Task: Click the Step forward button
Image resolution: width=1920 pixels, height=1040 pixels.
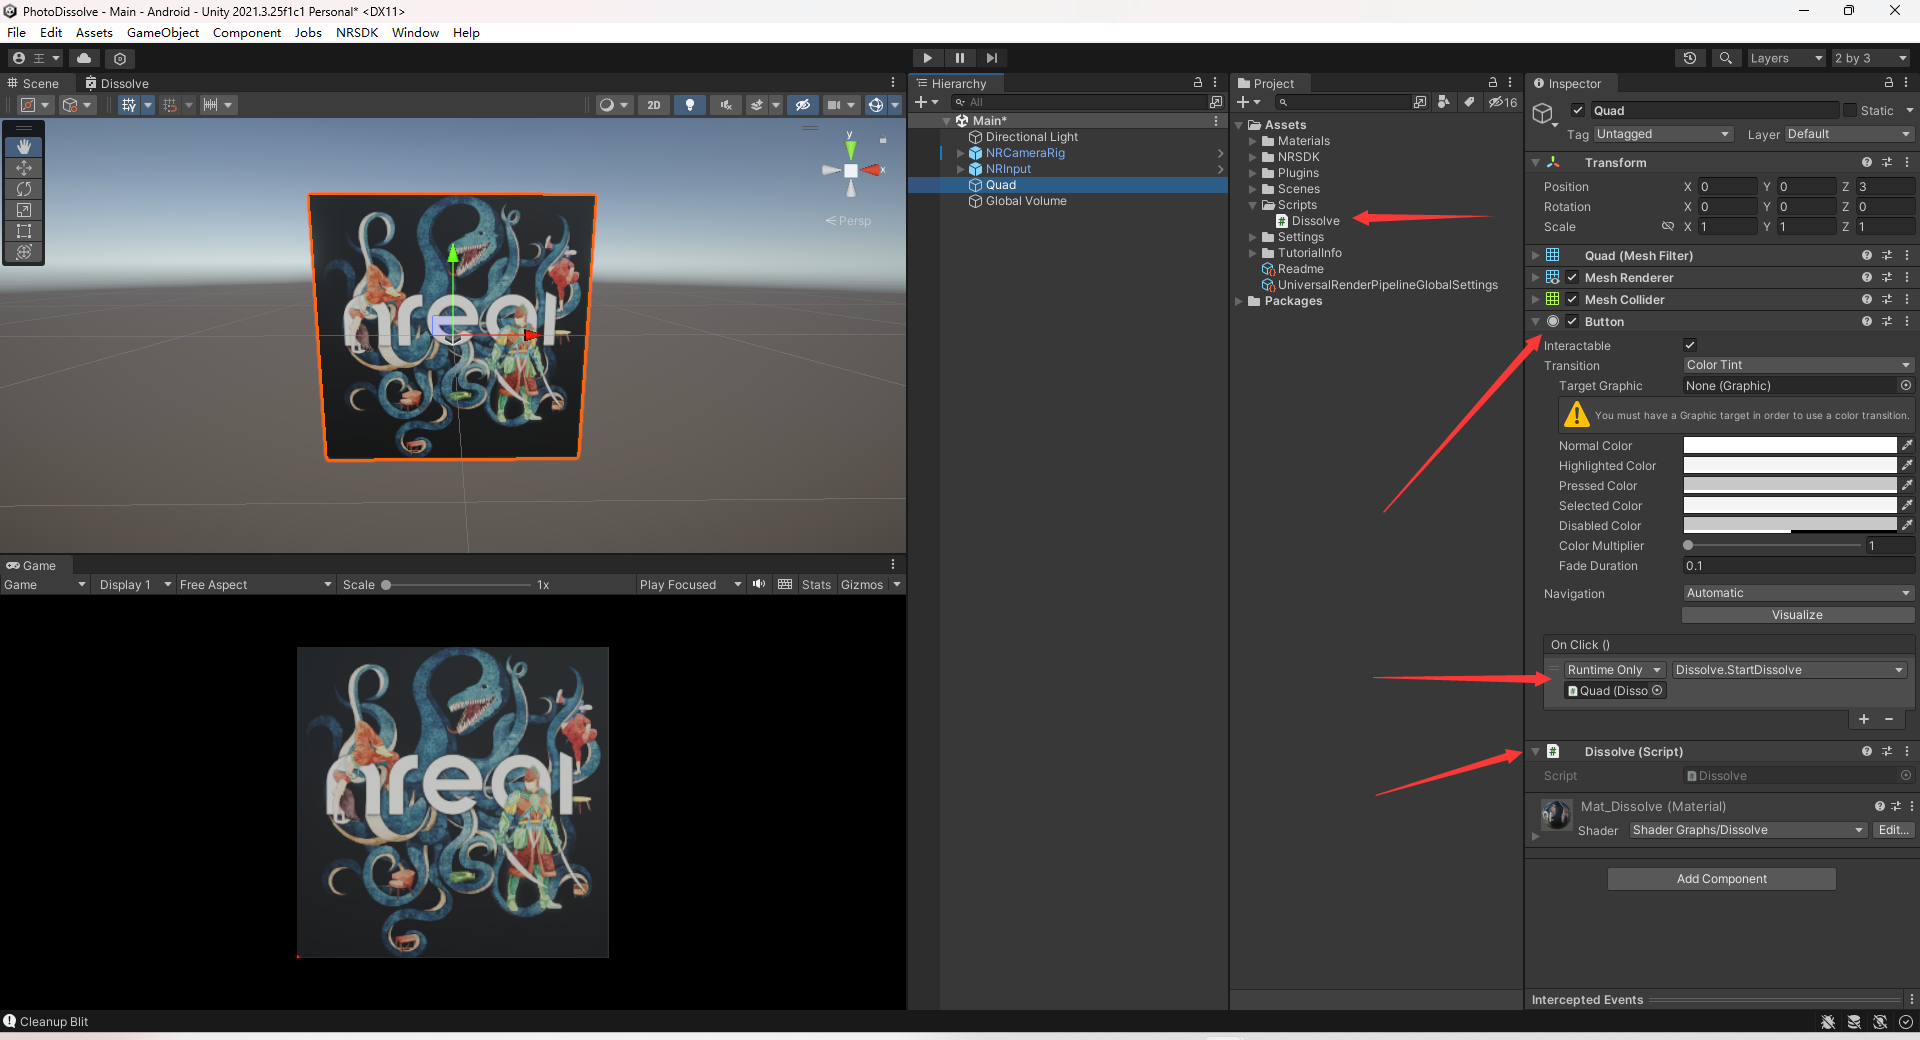Action: point(991,58)
